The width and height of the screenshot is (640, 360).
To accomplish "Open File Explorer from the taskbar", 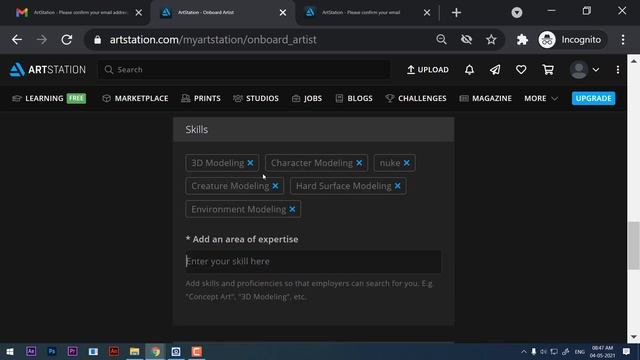I will (x=135, y=351).
